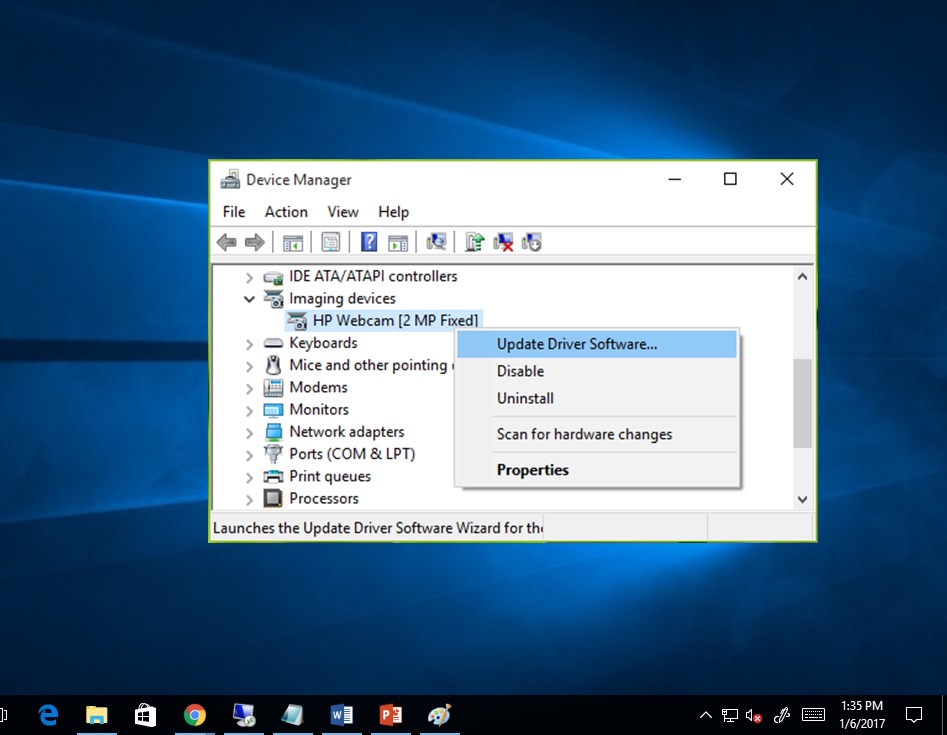The image size is (947, 735).
Task: Click the Ports (COM & LPT) icon
Action: (x=273, y=454)
